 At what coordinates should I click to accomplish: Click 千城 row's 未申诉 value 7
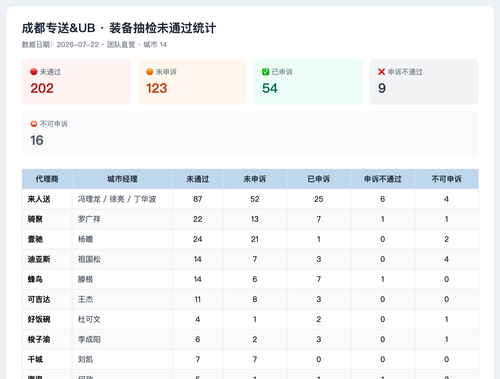point(255,359)
